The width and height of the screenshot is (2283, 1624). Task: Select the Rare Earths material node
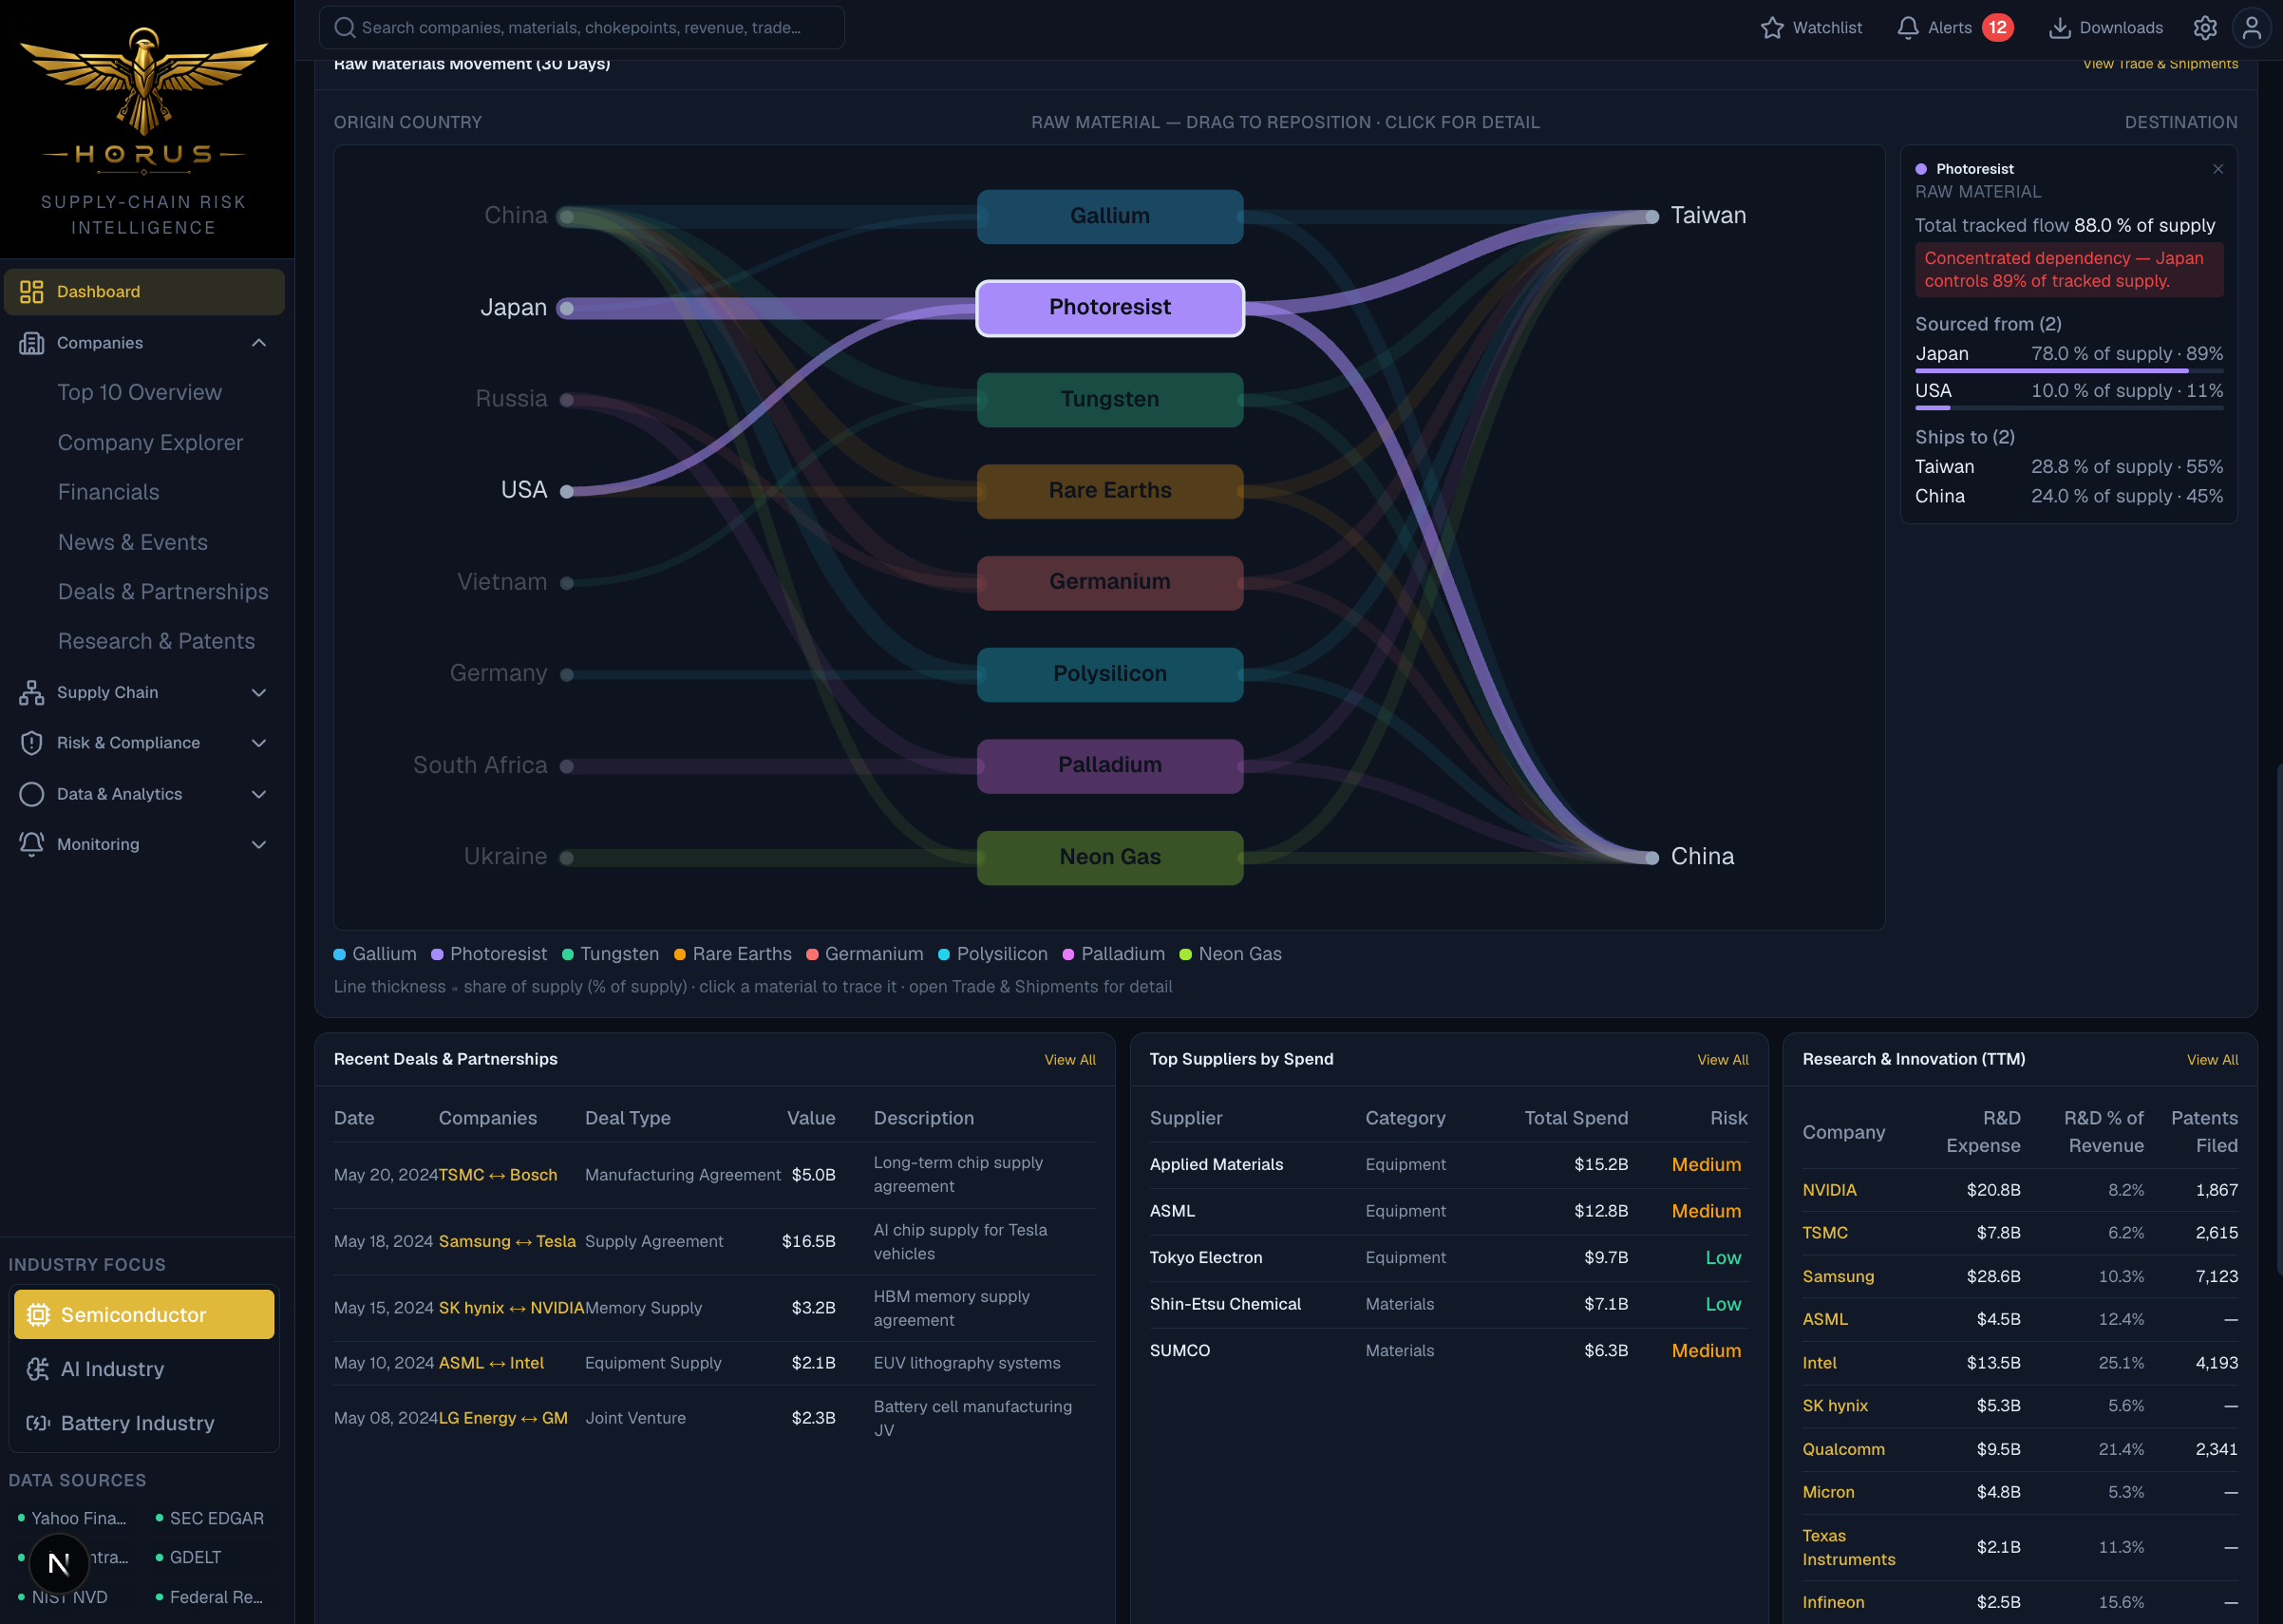tap(1110, 491)
